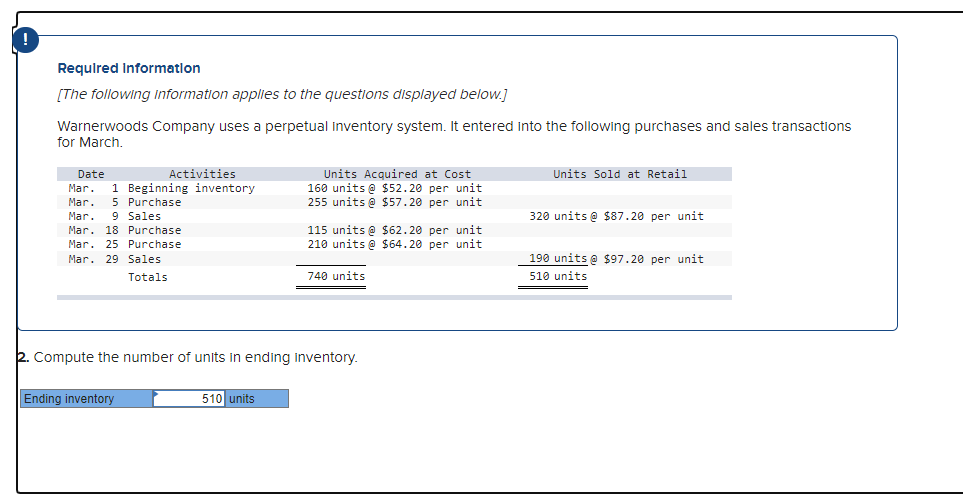
Task: Click '115 units @ $62.20 per unit'
Action: tap(395, 230)
